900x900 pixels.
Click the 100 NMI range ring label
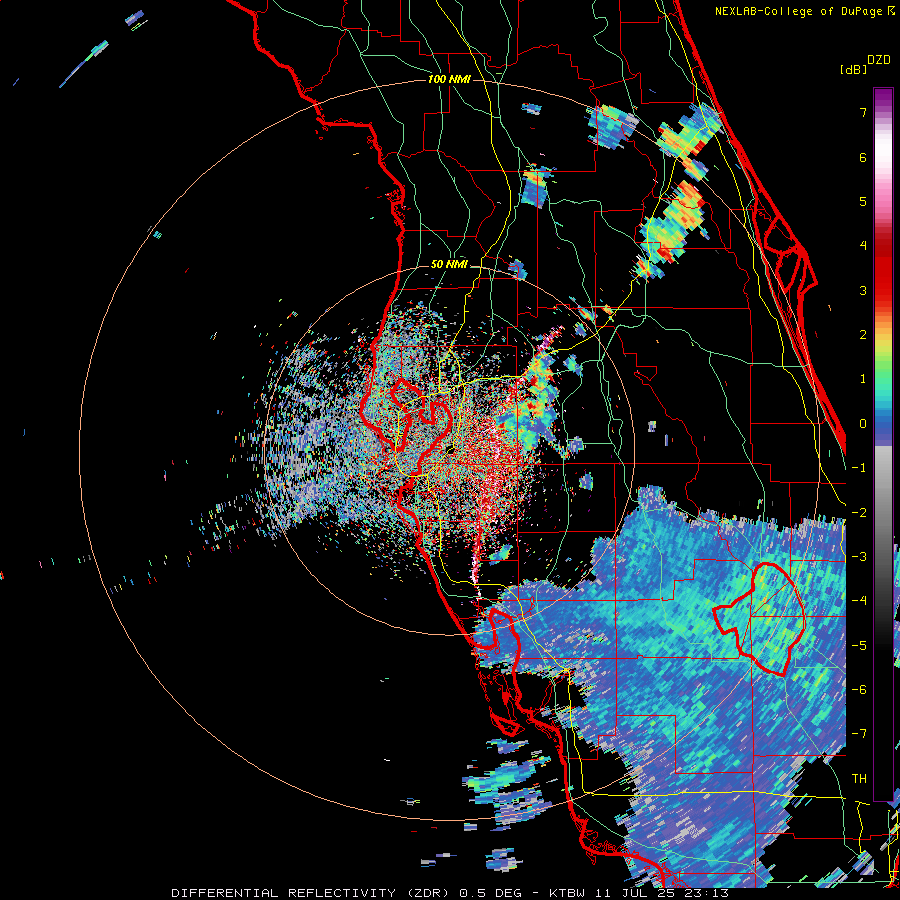coord(449,79)
